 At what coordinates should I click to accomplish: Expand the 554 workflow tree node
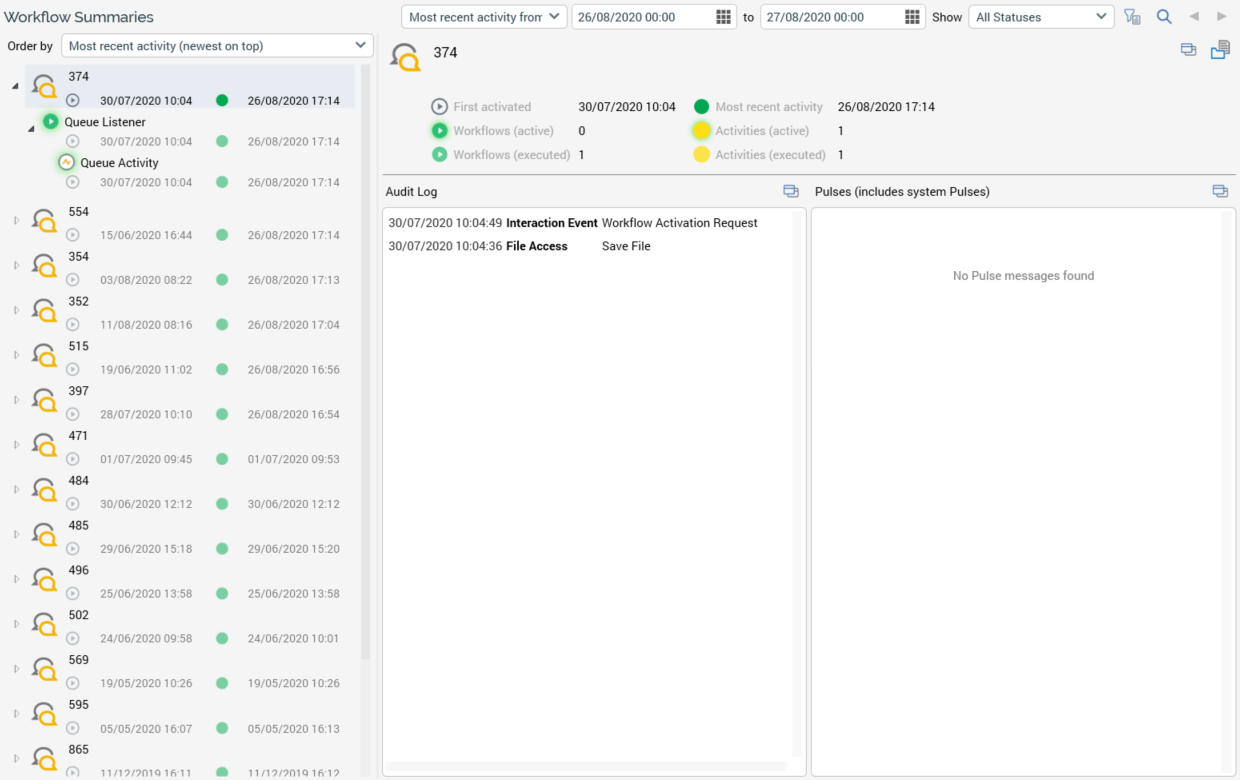coord(16,220)
